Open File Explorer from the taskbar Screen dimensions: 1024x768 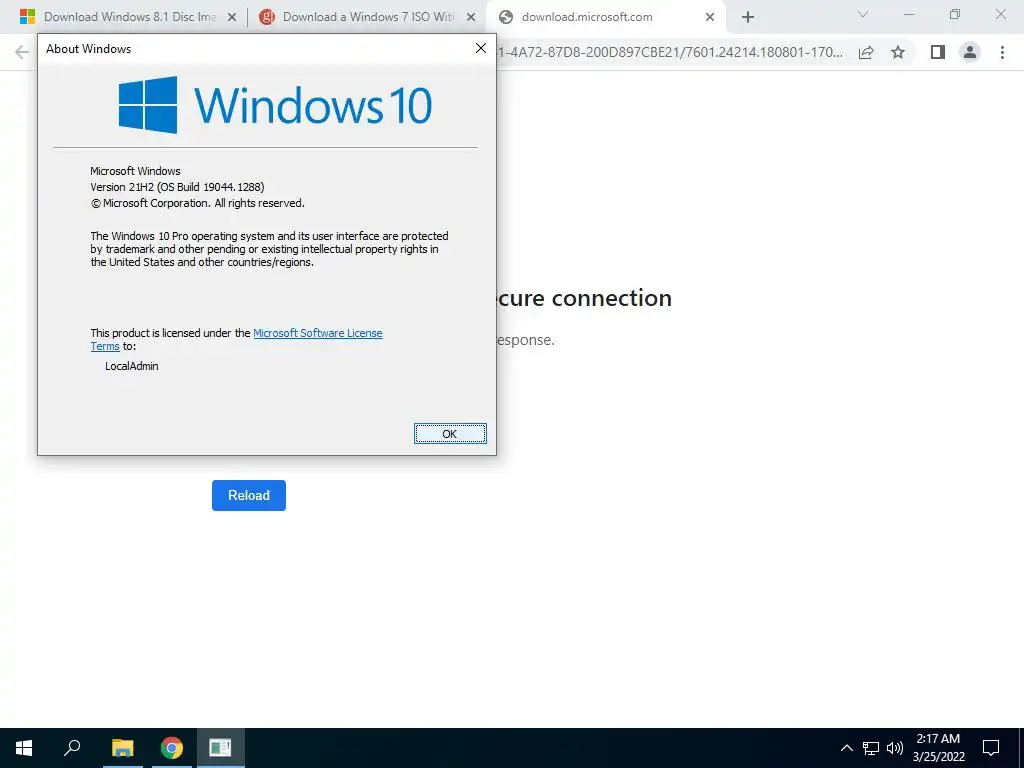pos(122,748)
